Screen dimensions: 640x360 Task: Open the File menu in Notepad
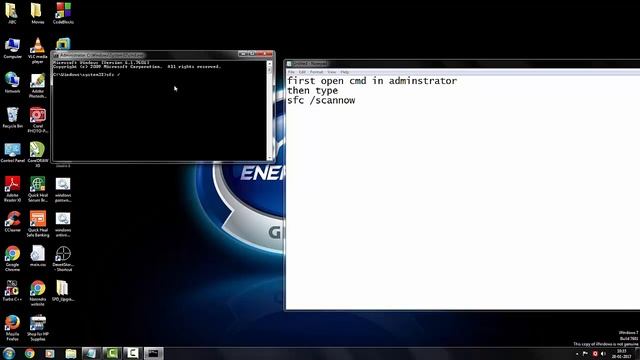click(291, 72)
